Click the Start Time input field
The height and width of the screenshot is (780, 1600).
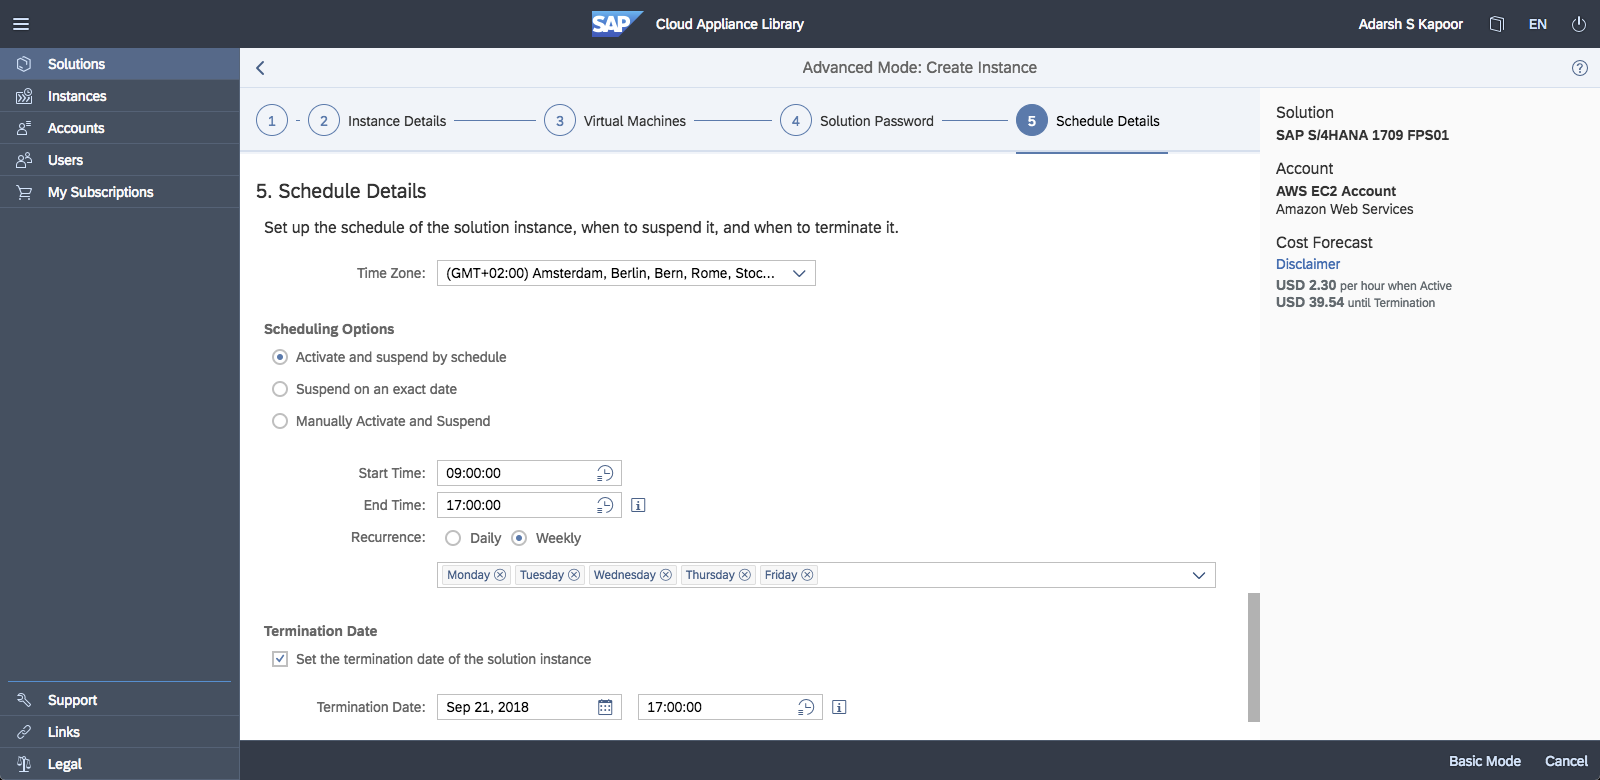529,473
